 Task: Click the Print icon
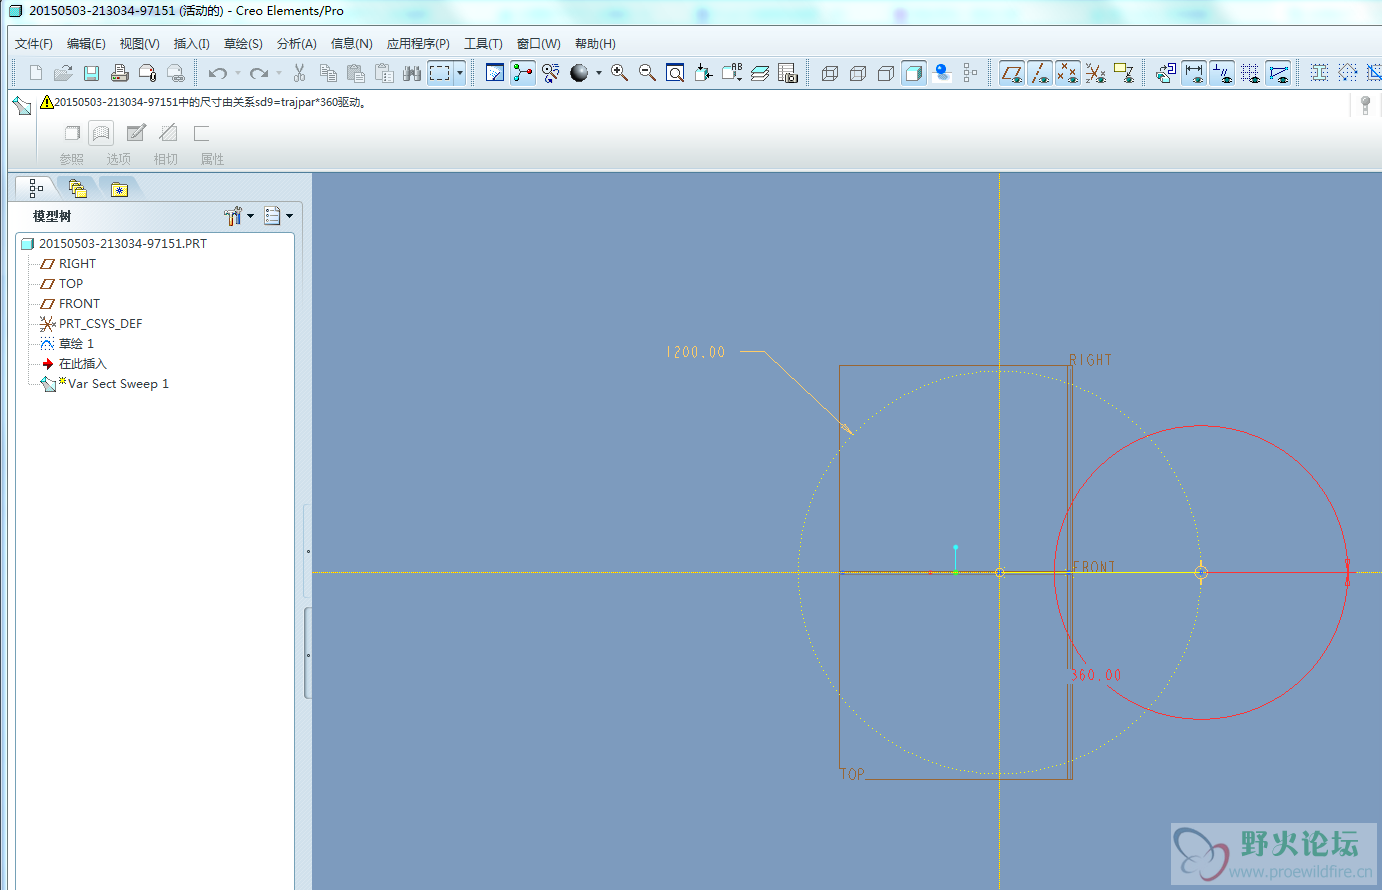(x=119, y=73)
